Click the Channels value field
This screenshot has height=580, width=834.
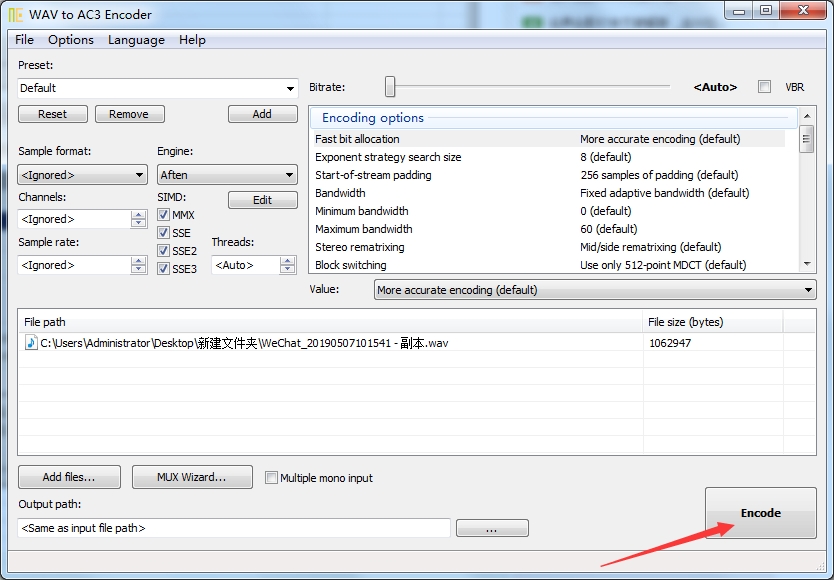click(x=74, y=219)
